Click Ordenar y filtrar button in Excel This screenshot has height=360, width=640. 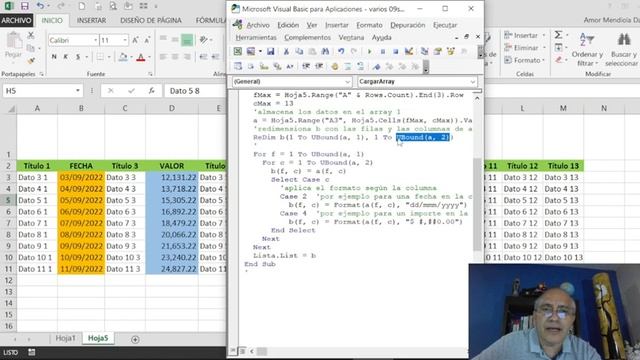(x=587, y=49)
